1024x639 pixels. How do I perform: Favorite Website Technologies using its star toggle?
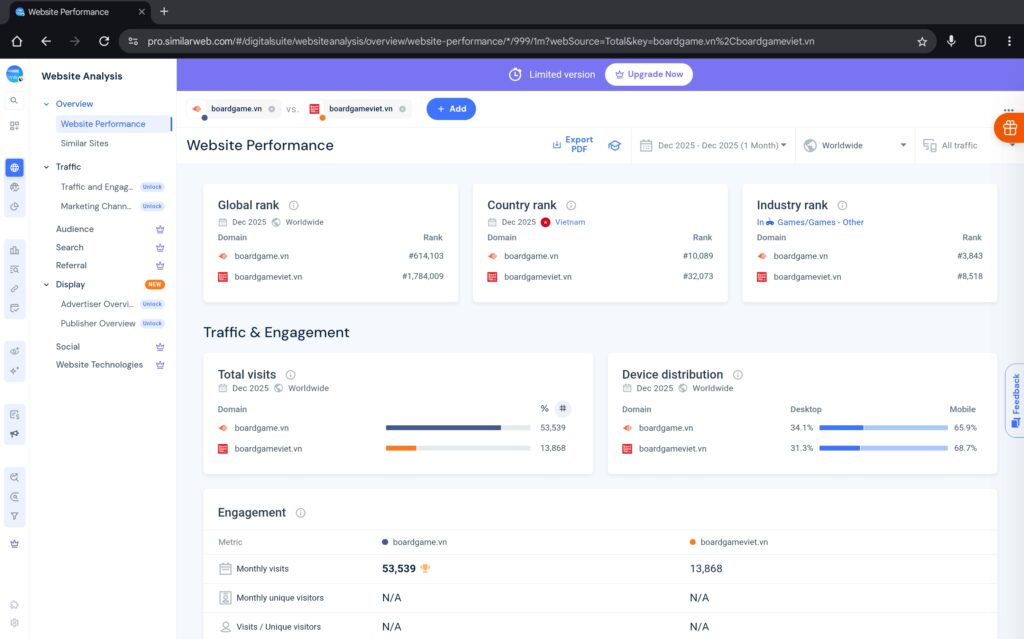point(160,364)
